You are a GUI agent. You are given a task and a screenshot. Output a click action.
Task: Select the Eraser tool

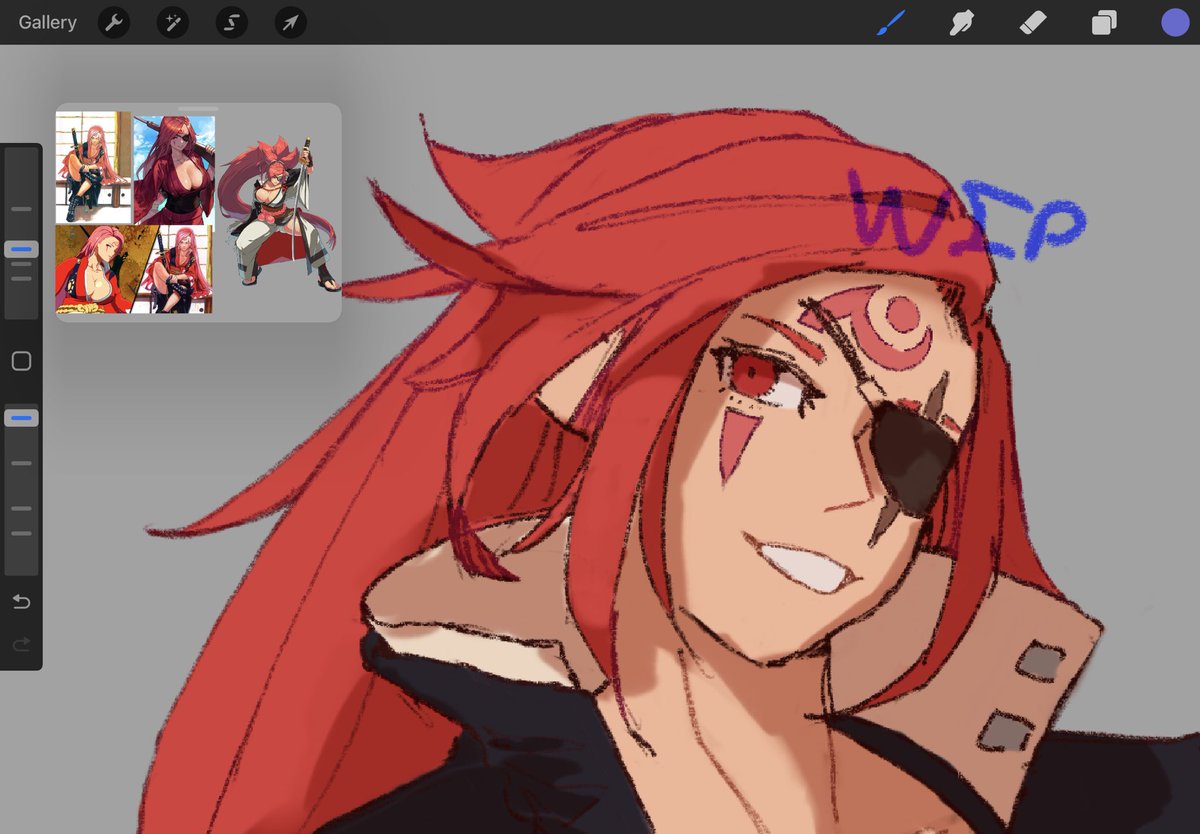click(1033, 22)
